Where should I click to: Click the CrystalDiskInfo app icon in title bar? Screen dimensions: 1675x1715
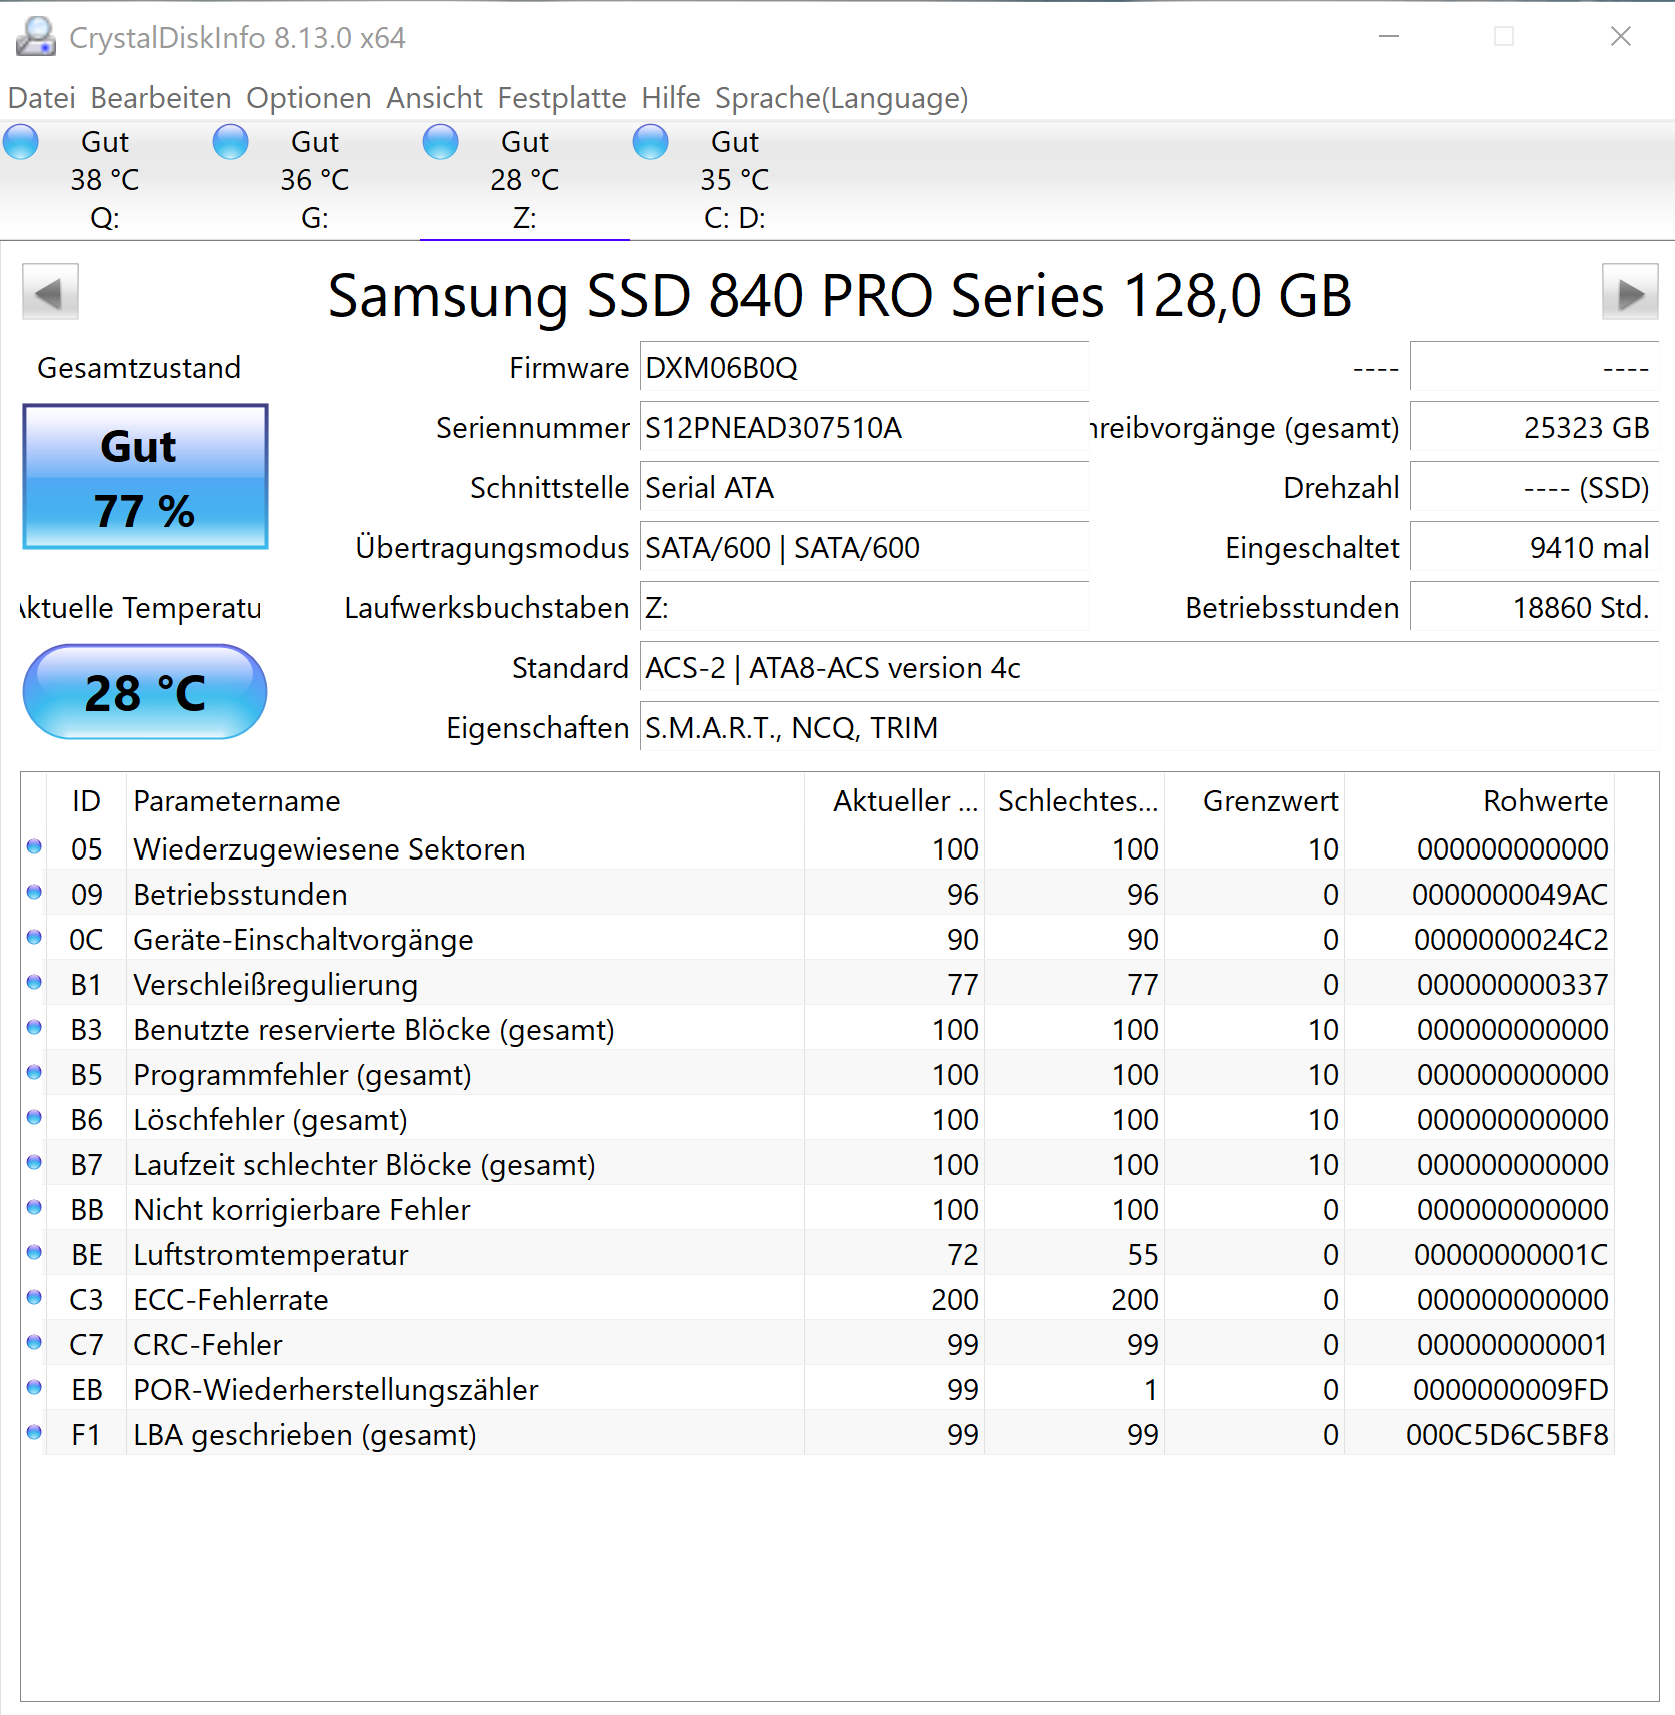(36, 37)
